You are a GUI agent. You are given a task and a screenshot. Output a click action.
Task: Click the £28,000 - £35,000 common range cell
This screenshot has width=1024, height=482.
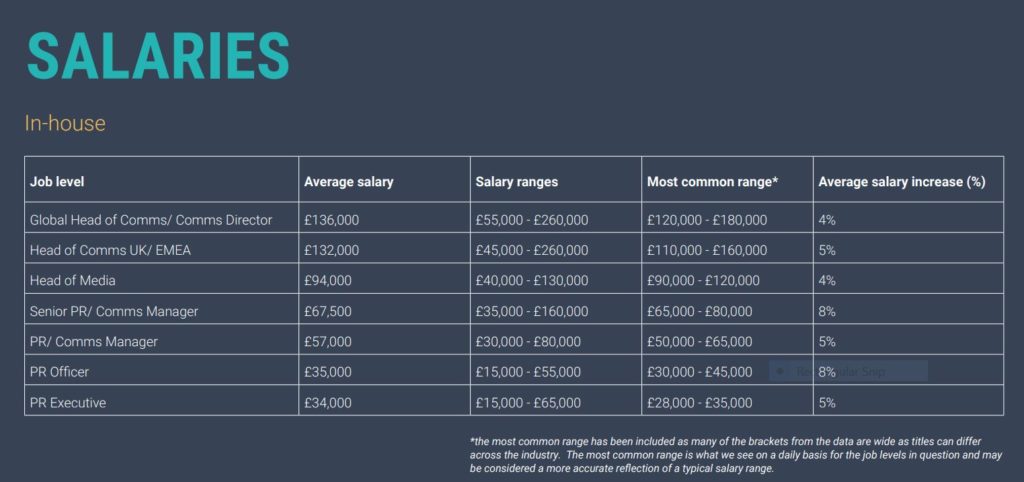coord(700,403)
